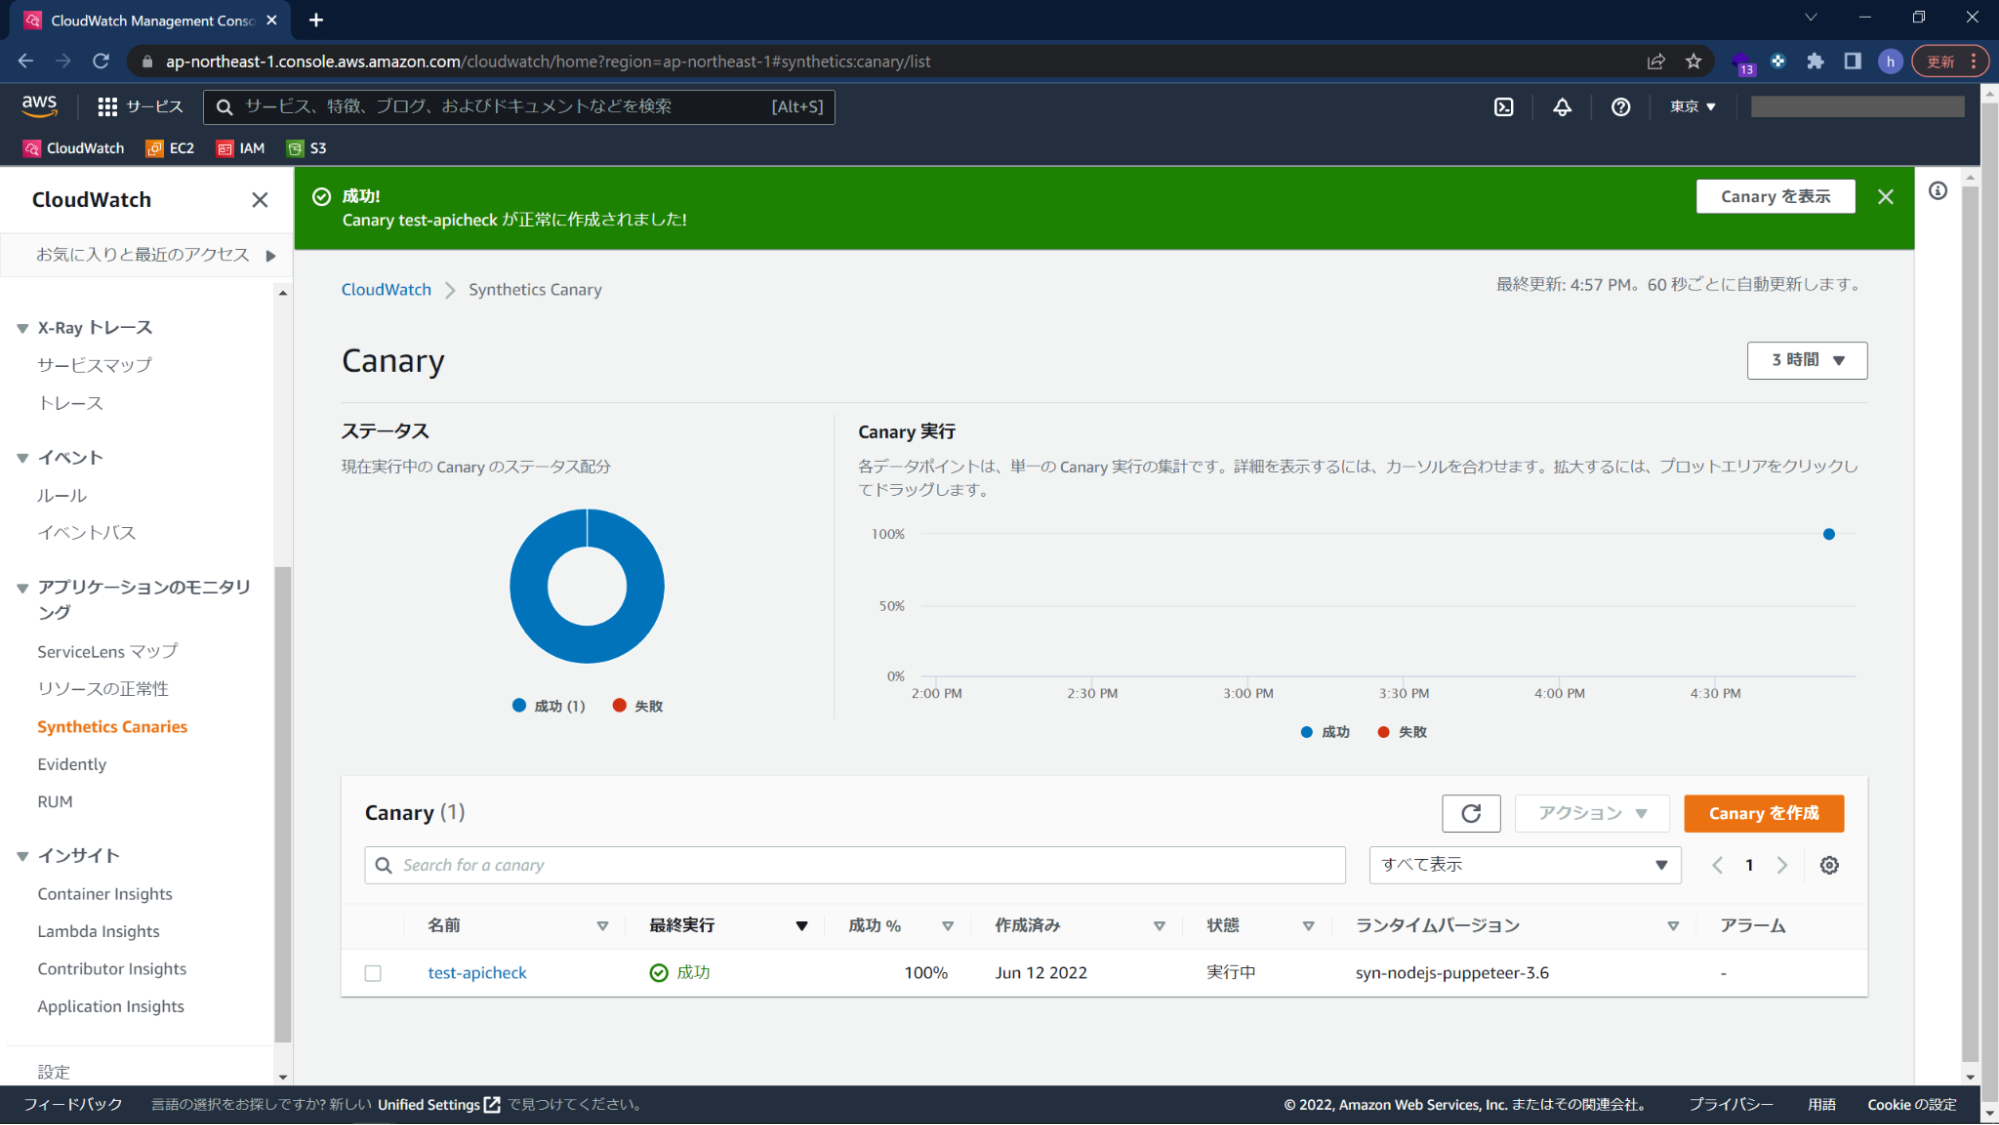Toggle browser side panel icon
Image resolution: width=1999 pixels, height=1125 pixels.
(x=1852, y=62)
